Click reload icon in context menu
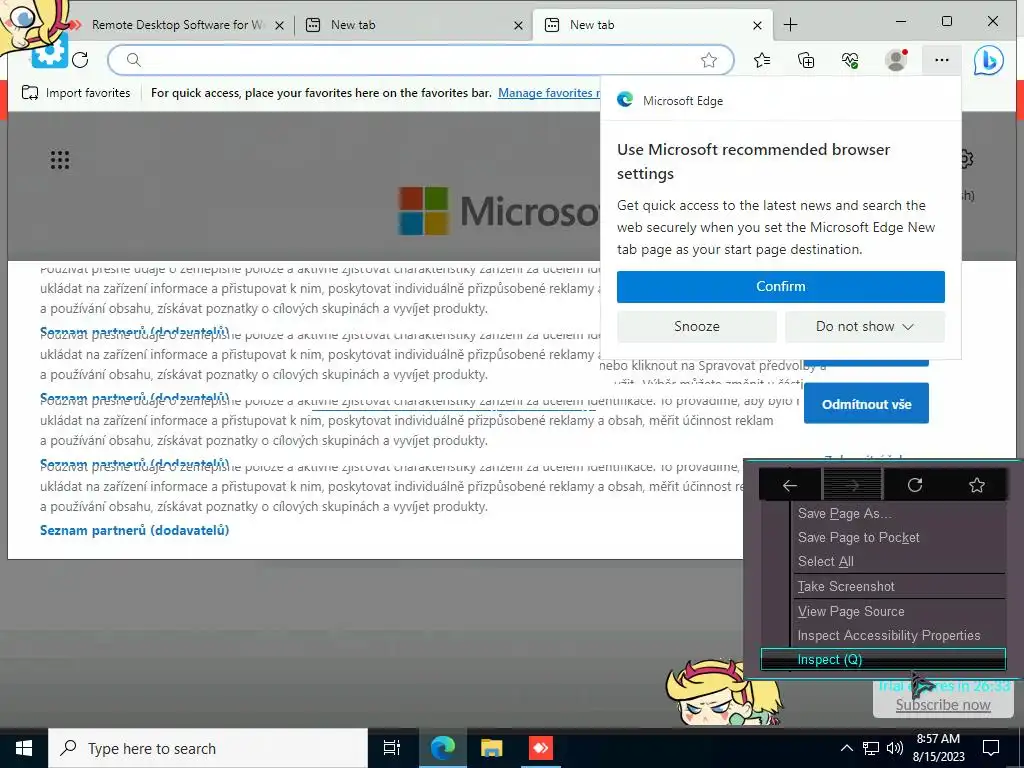 click(x=915, y=485)
